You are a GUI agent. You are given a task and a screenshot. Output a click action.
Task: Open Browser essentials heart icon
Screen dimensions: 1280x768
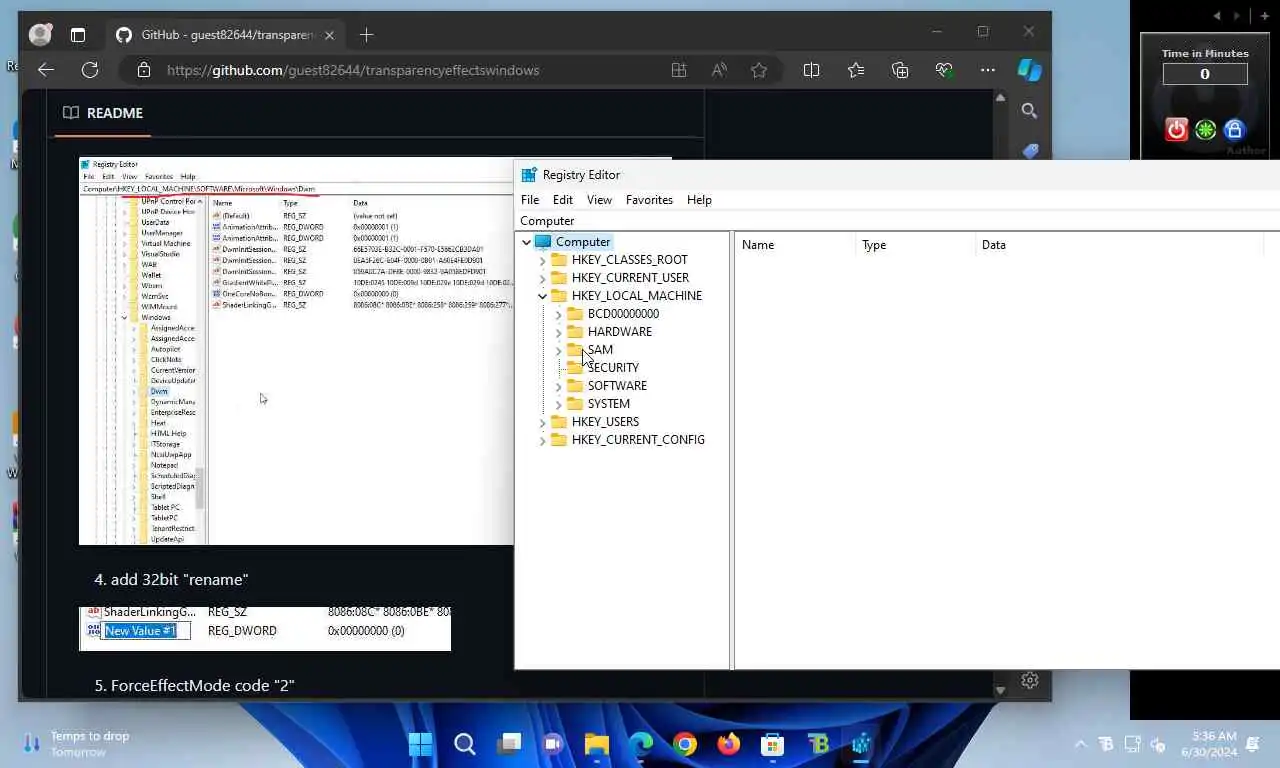point(944,70)
